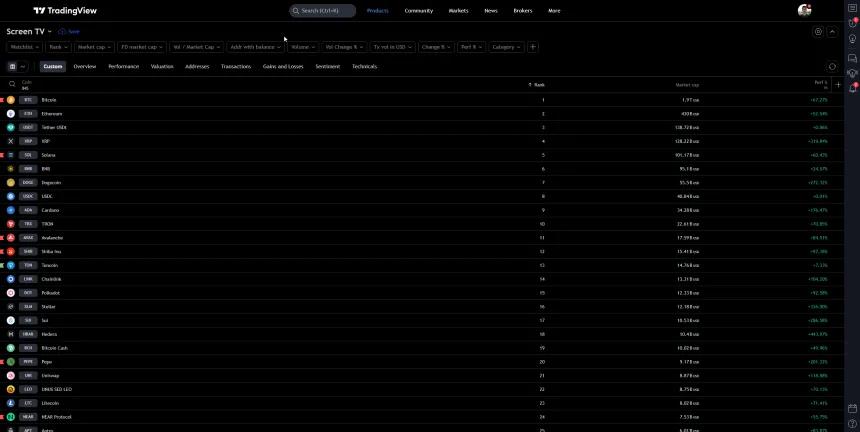Open the Brokers menu in top navigation
This screenshot has height=432, width=860.
coord(523,10)
